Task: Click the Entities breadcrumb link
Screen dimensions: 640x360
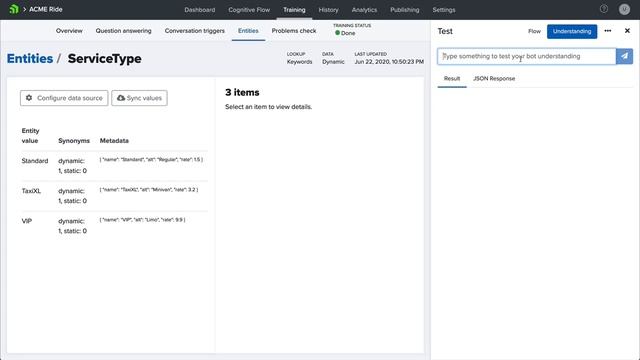Action: (30, 58)
